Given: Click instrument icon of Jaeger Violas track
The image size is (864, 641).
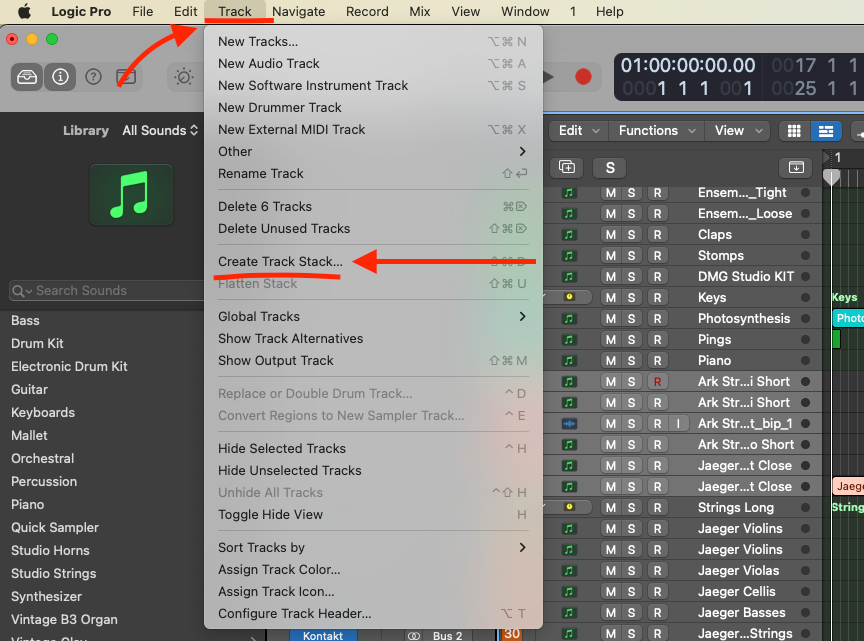Looking at the screenshot, I should 569,570.
